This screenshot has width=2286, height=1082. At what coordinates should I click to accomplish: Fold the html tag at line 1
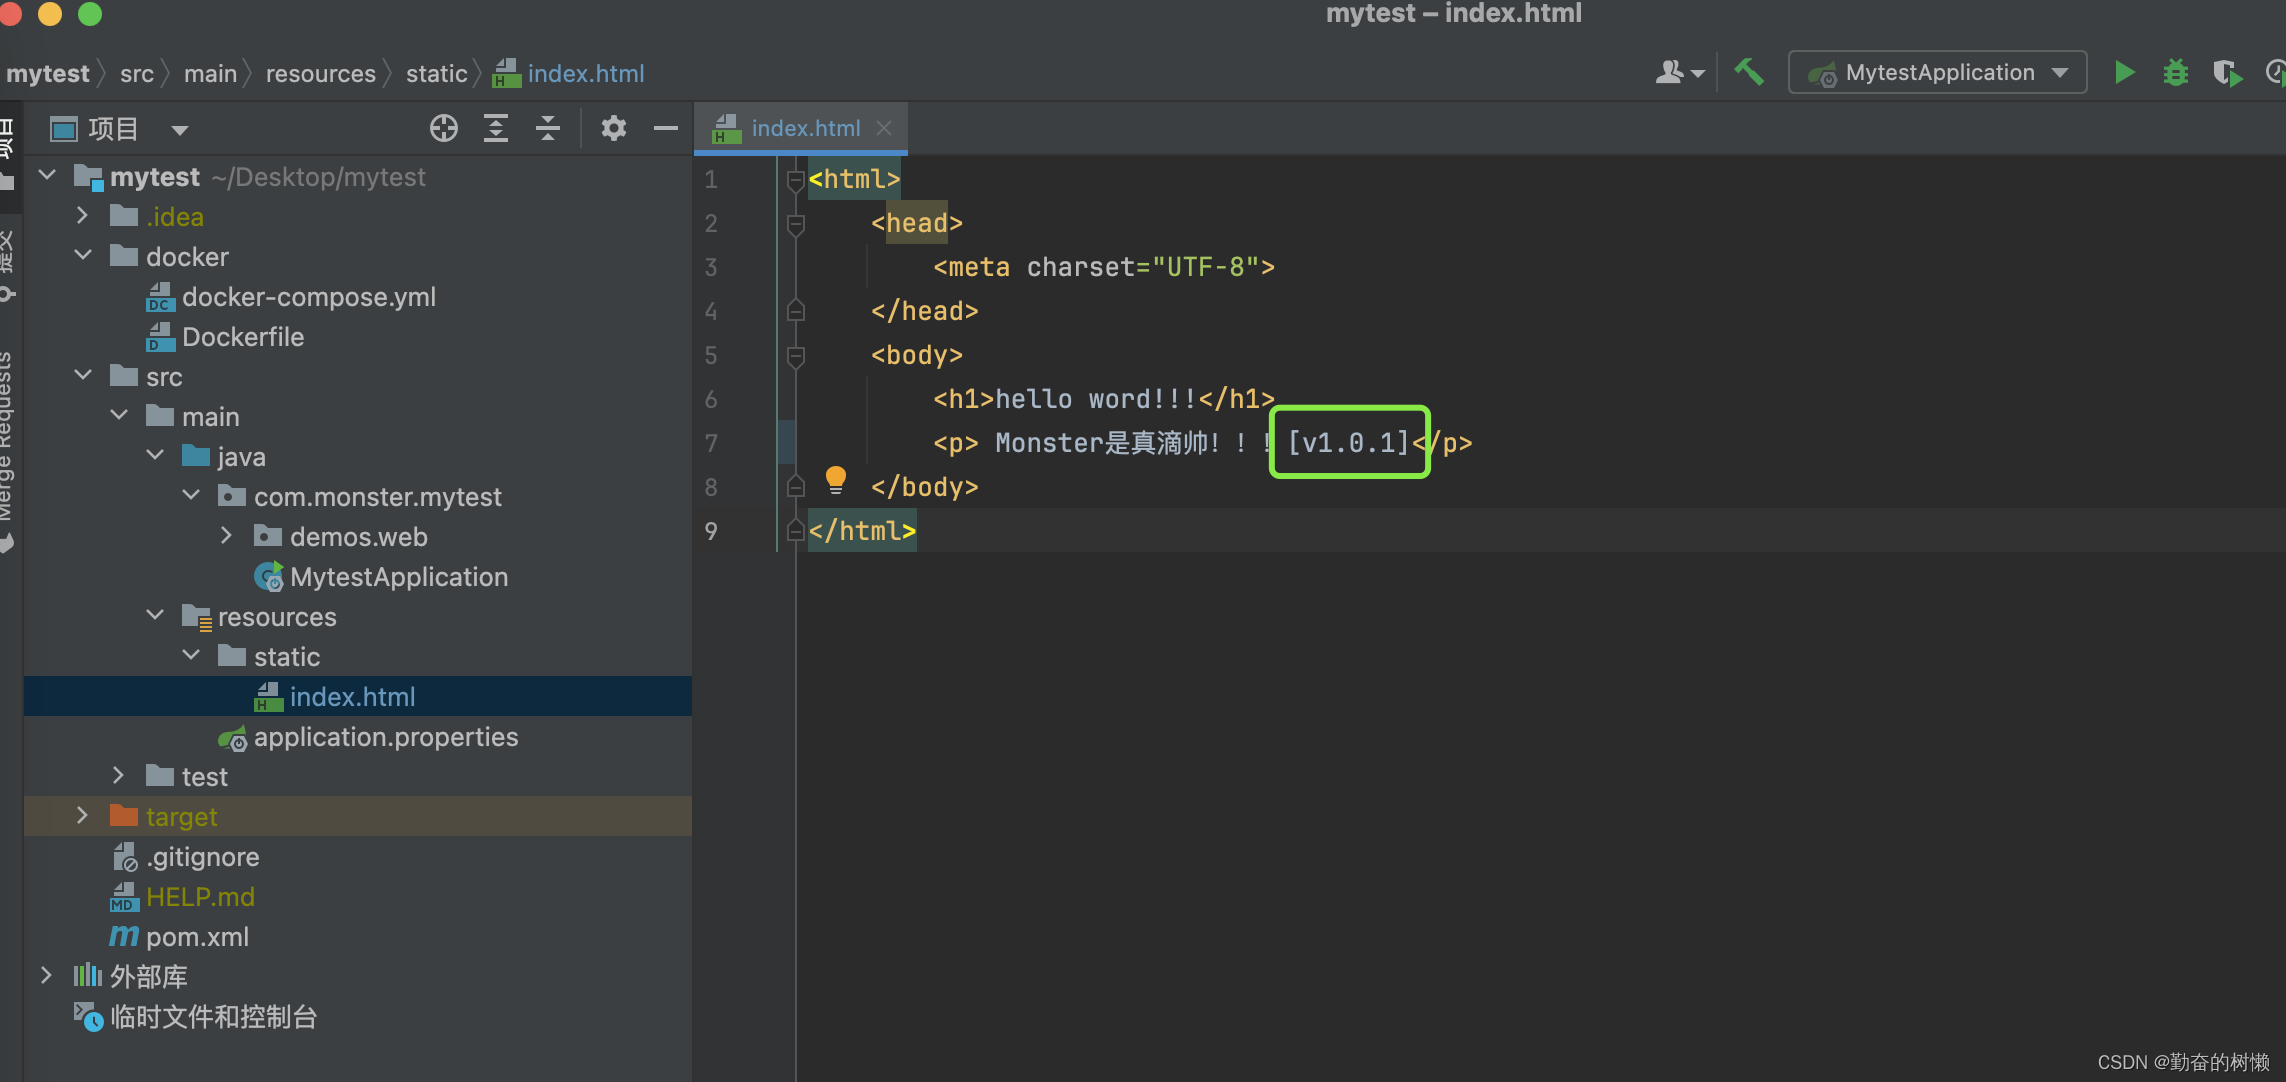pos(796,180)
